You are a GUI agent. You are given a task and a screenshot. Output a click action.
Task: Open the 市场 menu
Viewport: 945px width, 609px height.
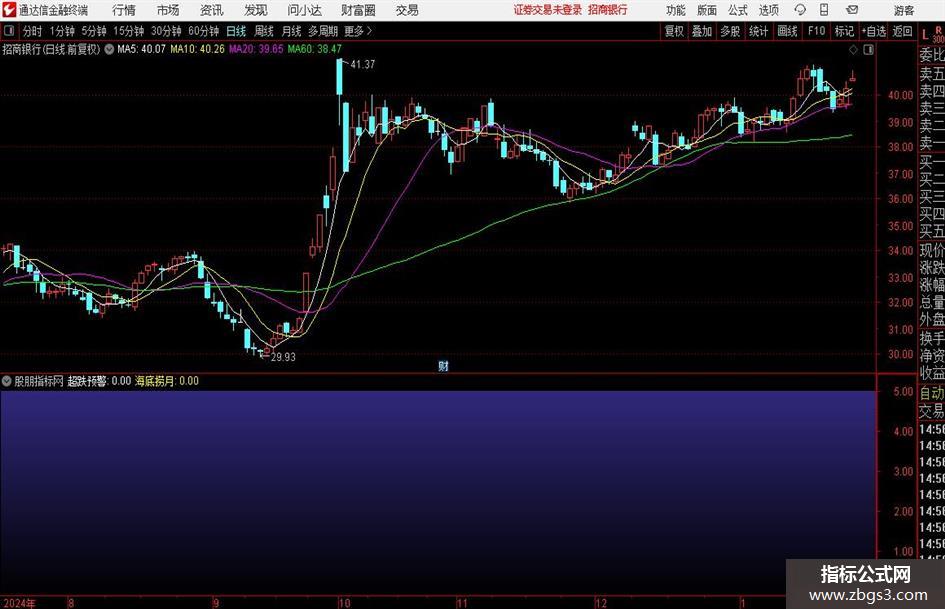[x=168, y=10]
